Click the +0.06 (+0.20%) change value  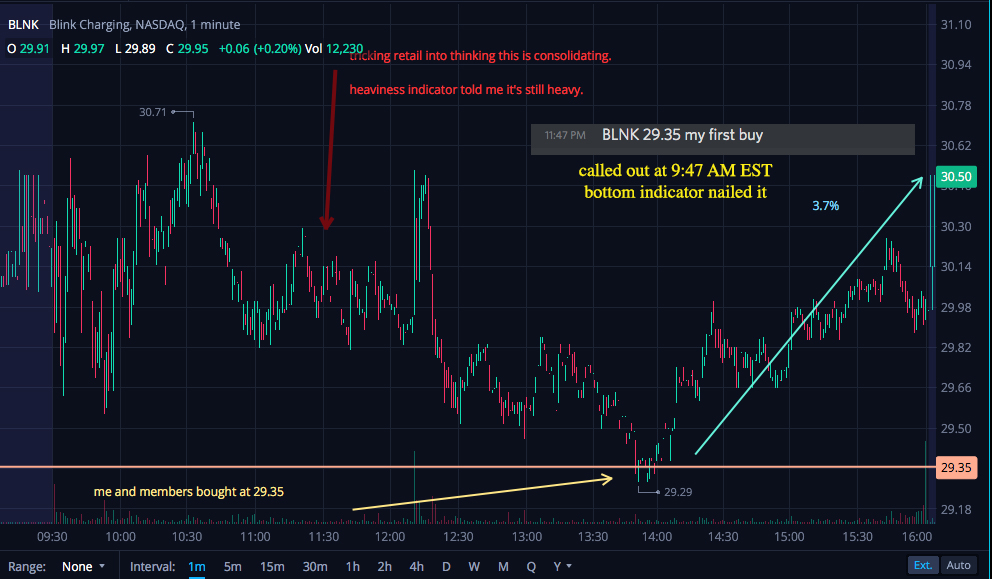260,49
